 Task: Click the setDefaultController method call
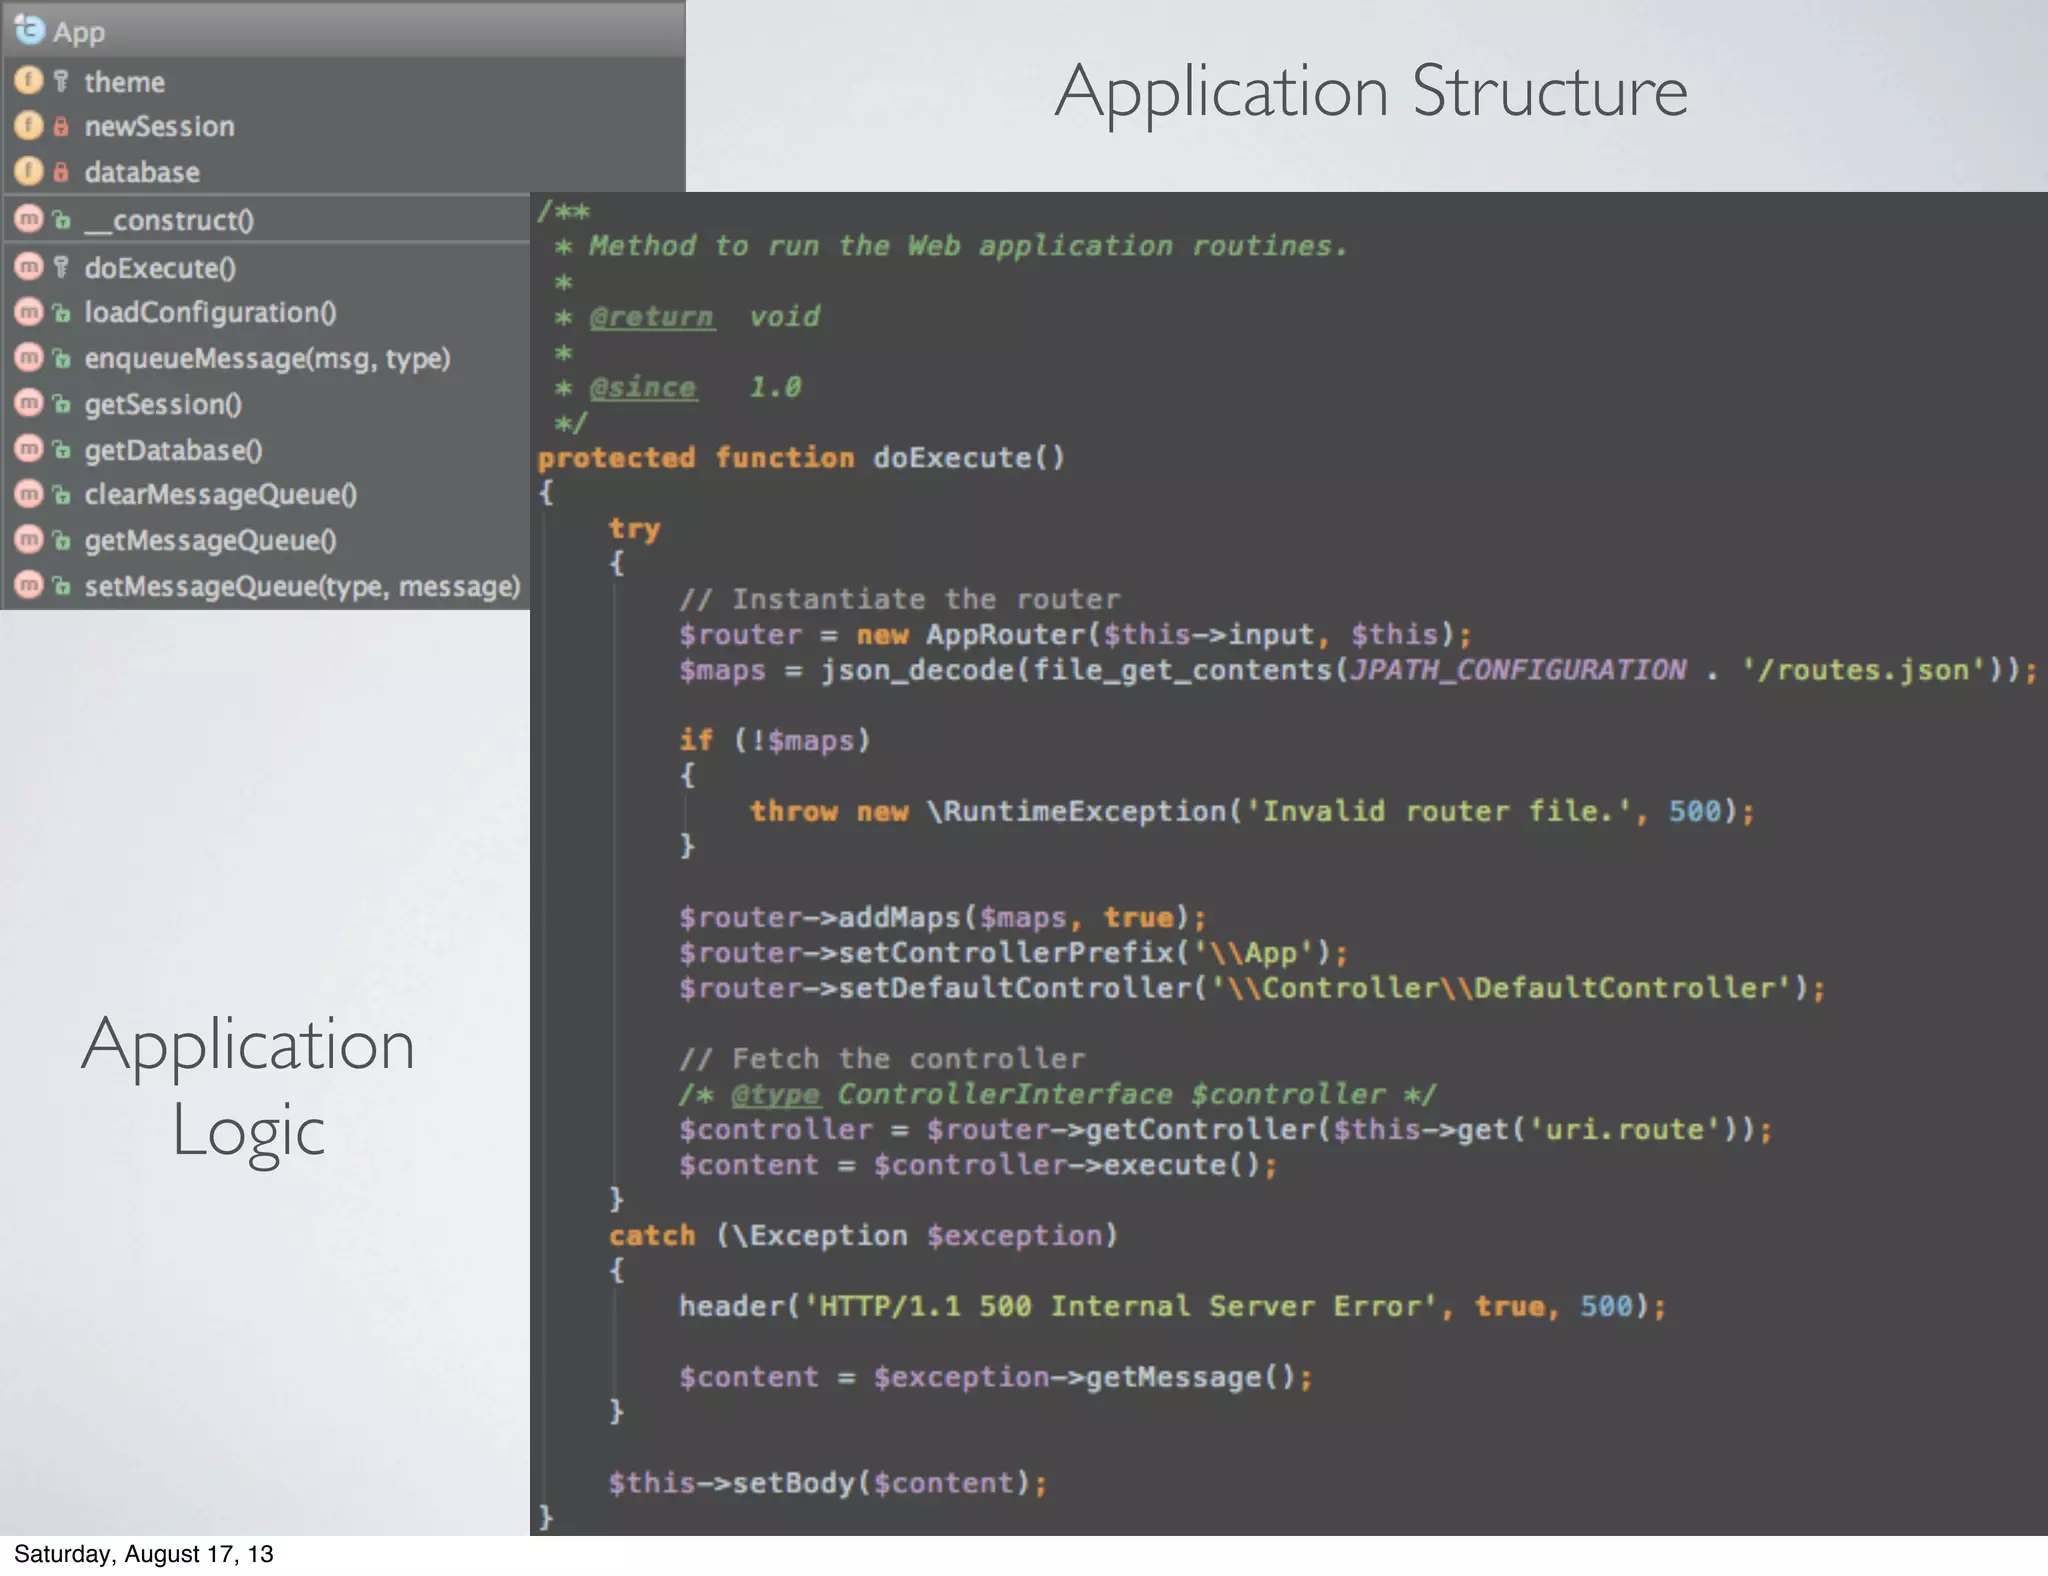(1015, 988)
